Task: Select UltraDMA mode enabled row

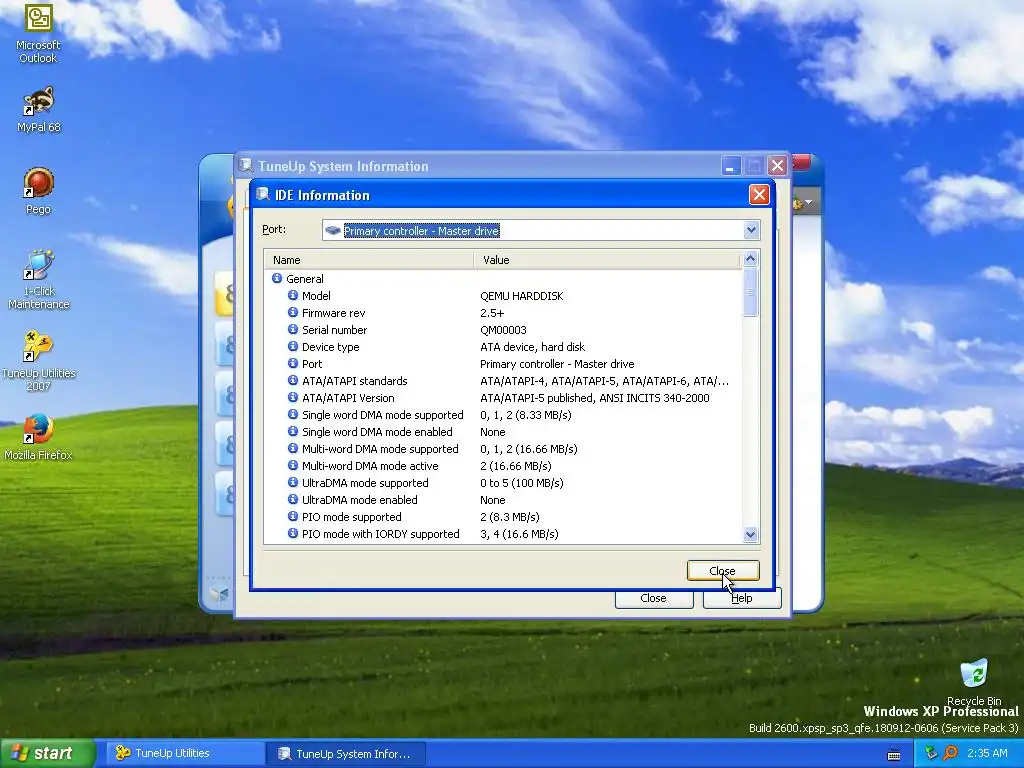Action: [x=503, y=500]
